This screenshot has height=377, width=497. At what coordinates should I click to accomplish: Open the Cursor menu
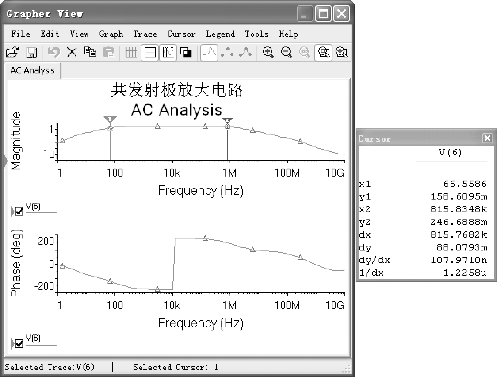pos(181,34)
